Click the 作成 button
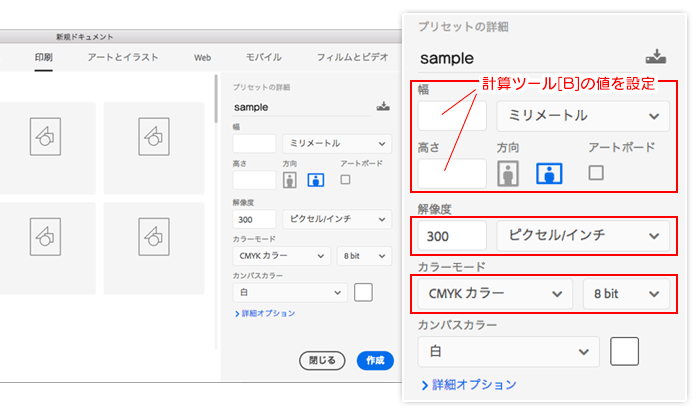 click(x=375, y=360)
